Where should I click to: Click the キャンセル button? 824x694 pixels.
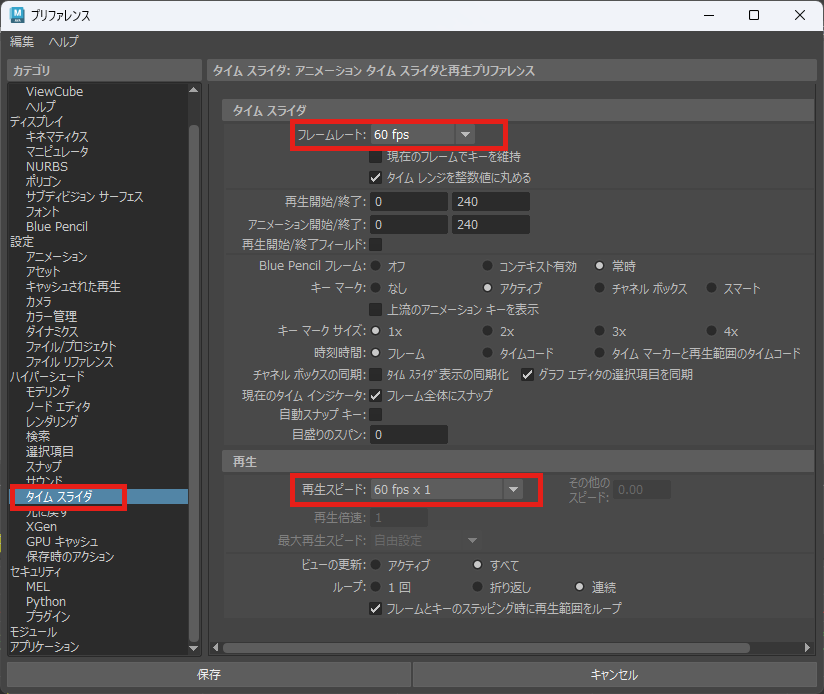614,675
